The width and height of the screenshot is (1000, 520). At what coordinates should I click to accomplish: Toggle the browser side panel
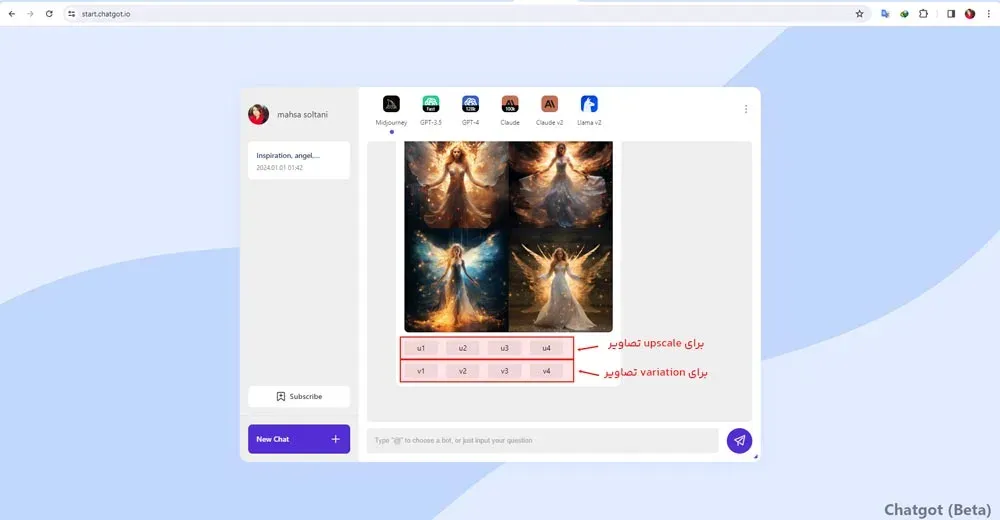(950, 13)
